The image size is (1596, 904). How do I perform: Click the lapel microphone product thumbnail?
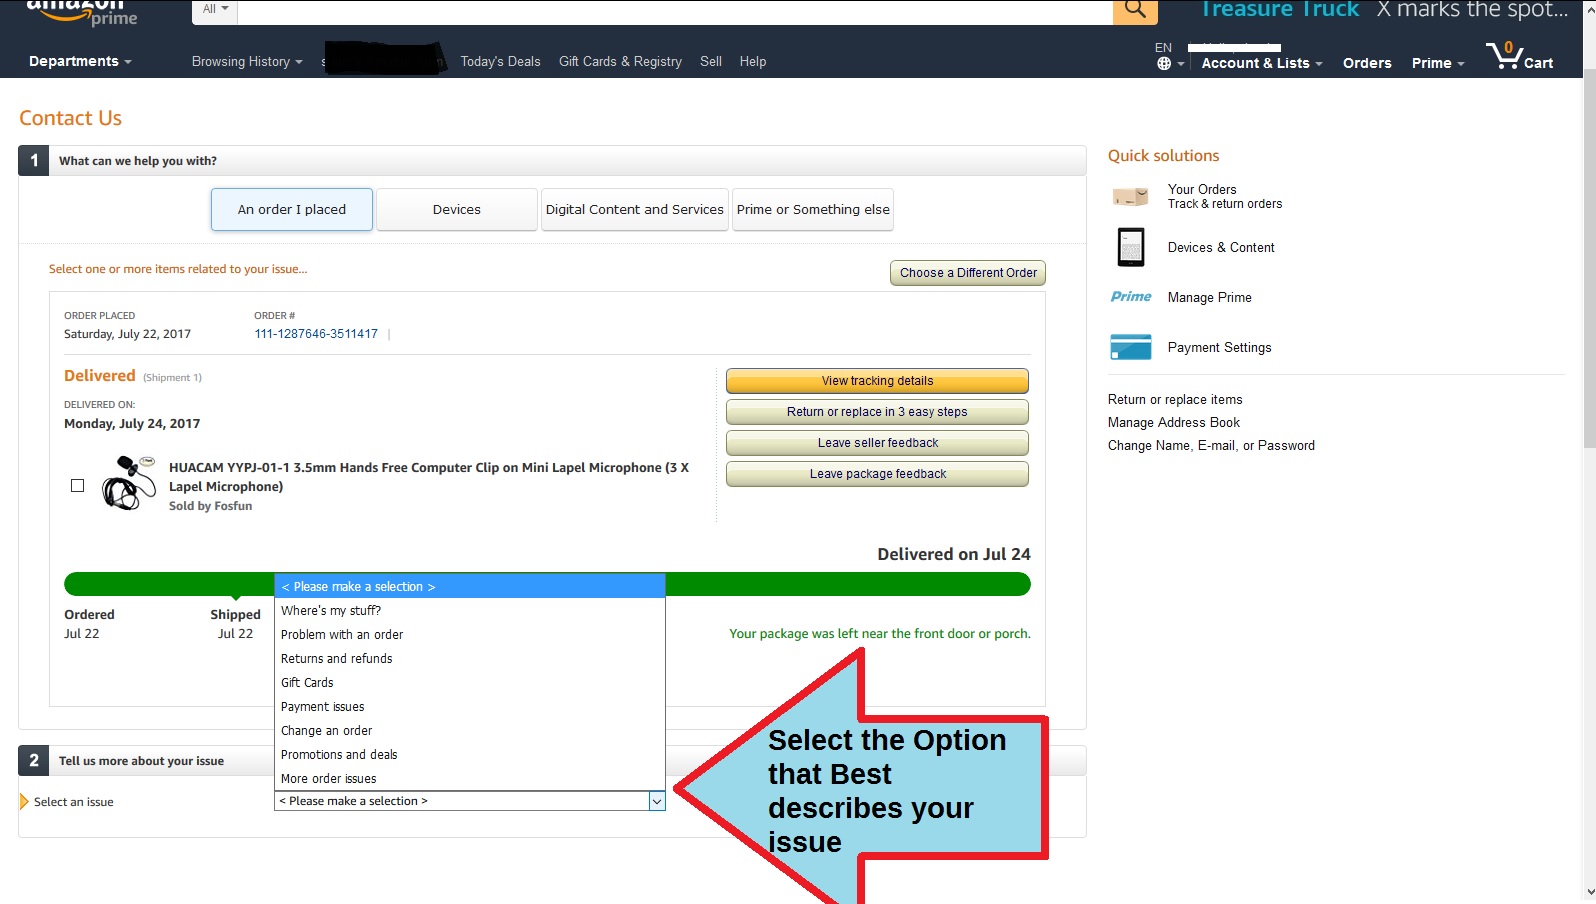click(128, 483)
